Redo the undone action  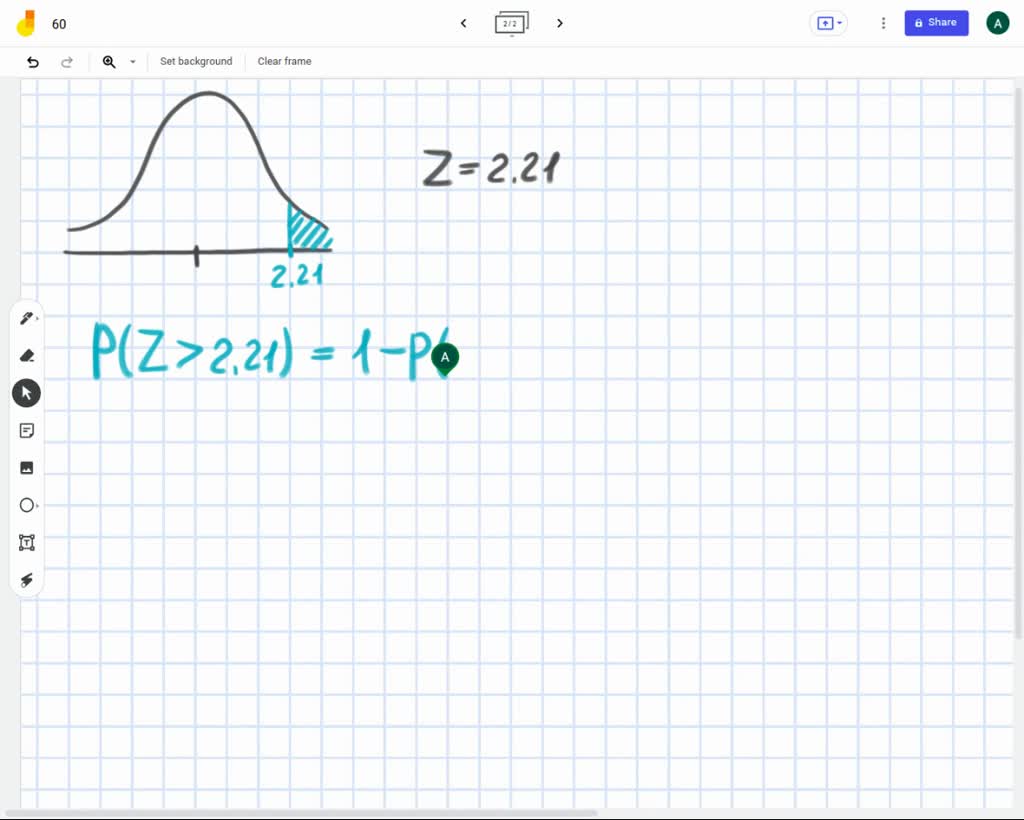click(x=67, y=61)
